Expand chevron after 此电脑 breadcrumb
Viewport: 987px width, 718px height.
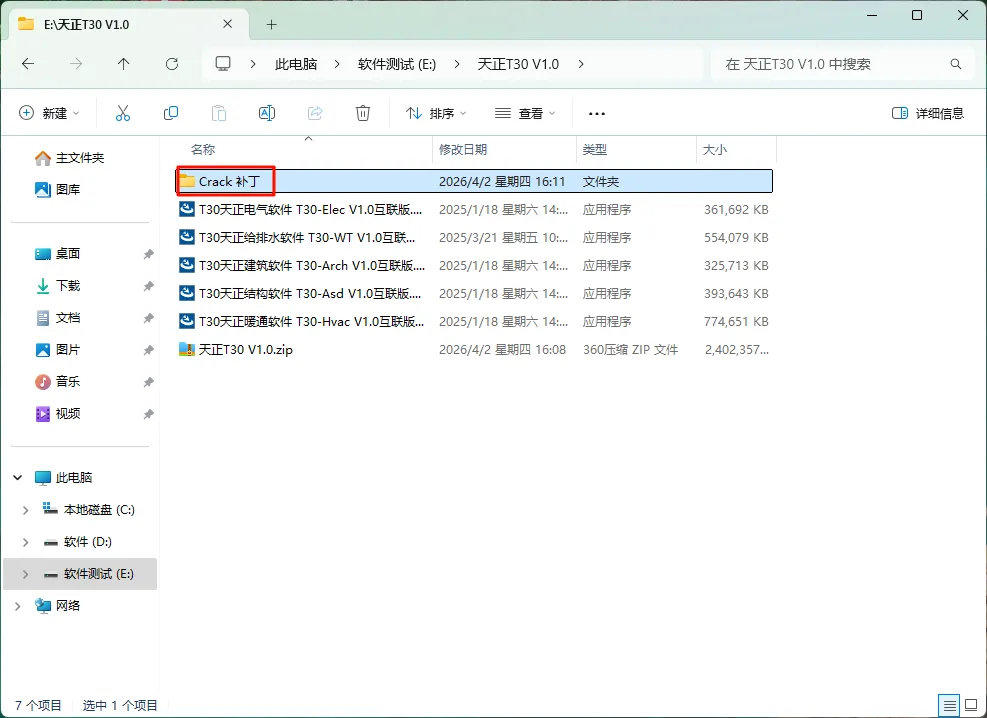click(337, 64)
